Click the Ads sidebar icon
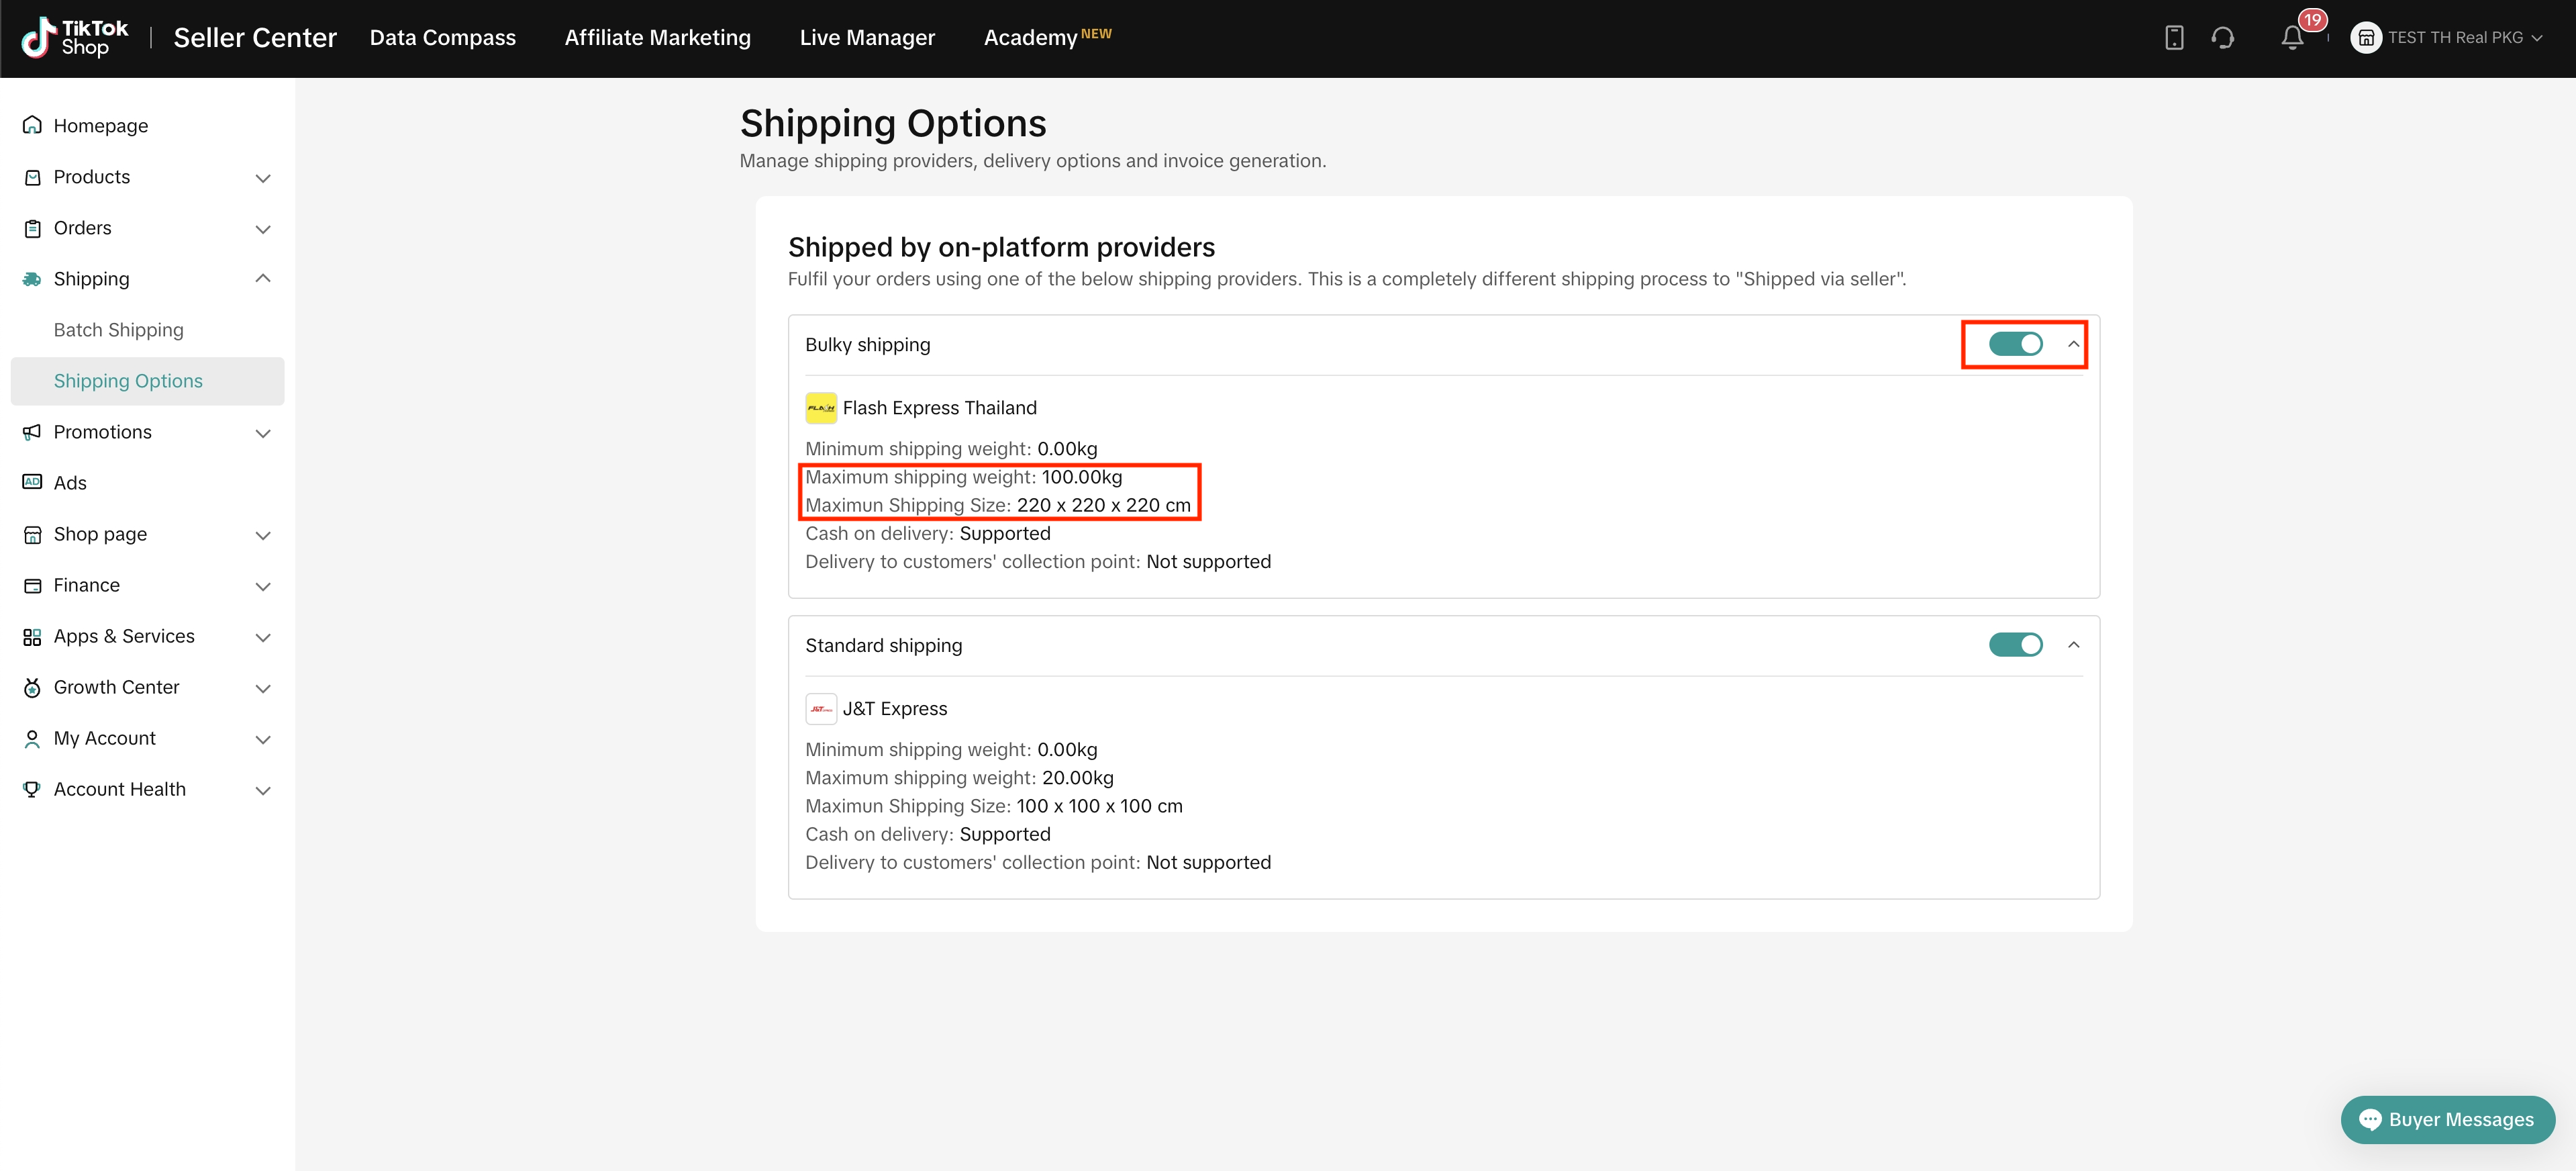 (32, 482)
